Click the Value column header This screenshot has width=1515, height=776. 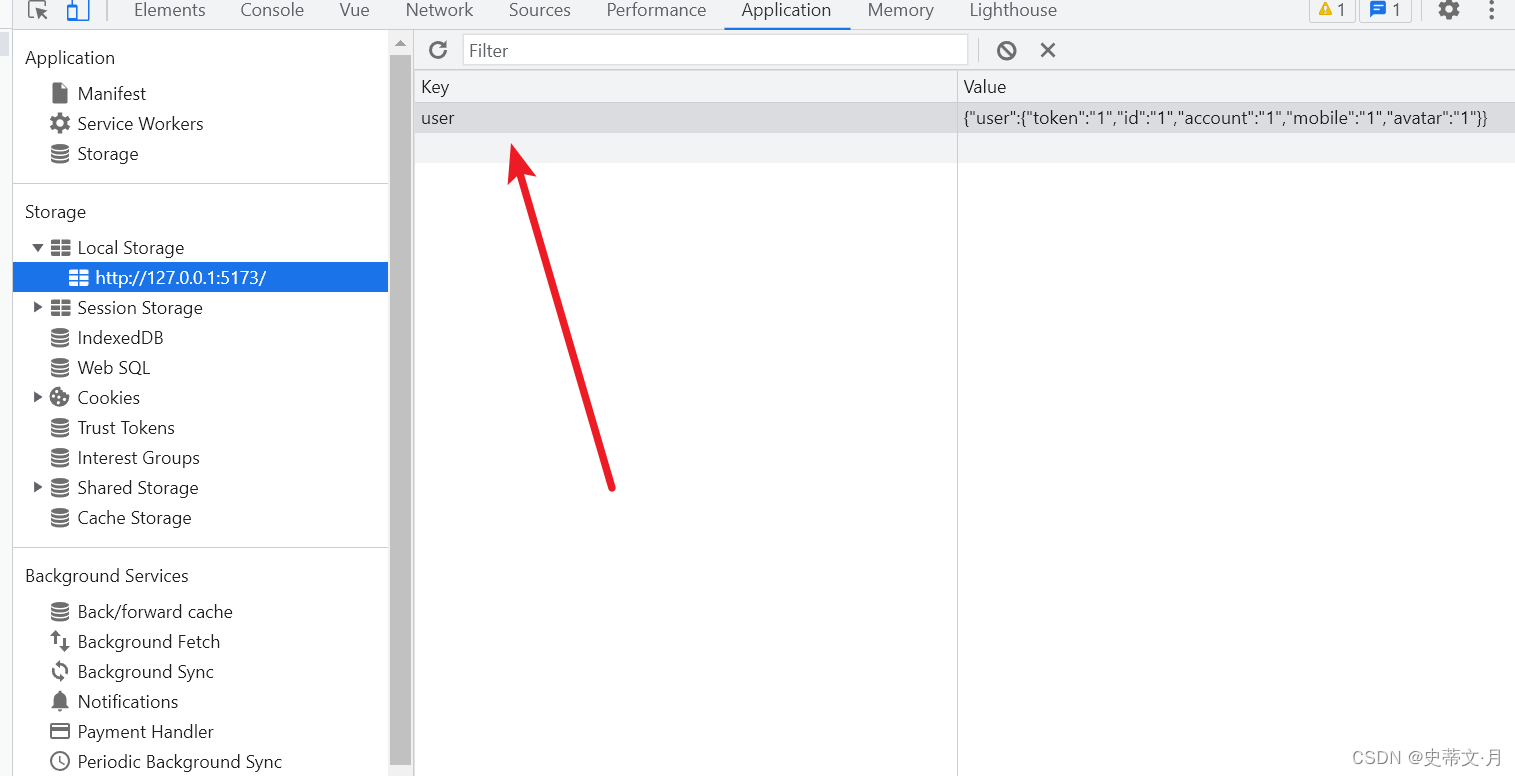1236,87
